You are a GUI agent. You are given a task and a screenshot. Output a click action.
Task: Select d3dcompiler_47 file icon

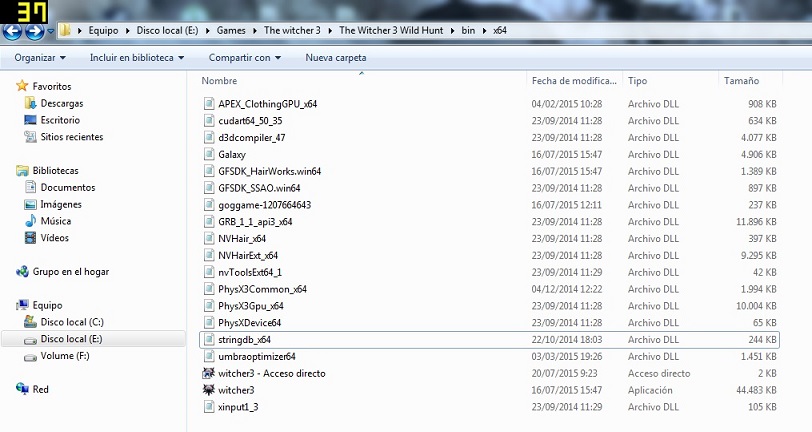click(209, 137)
